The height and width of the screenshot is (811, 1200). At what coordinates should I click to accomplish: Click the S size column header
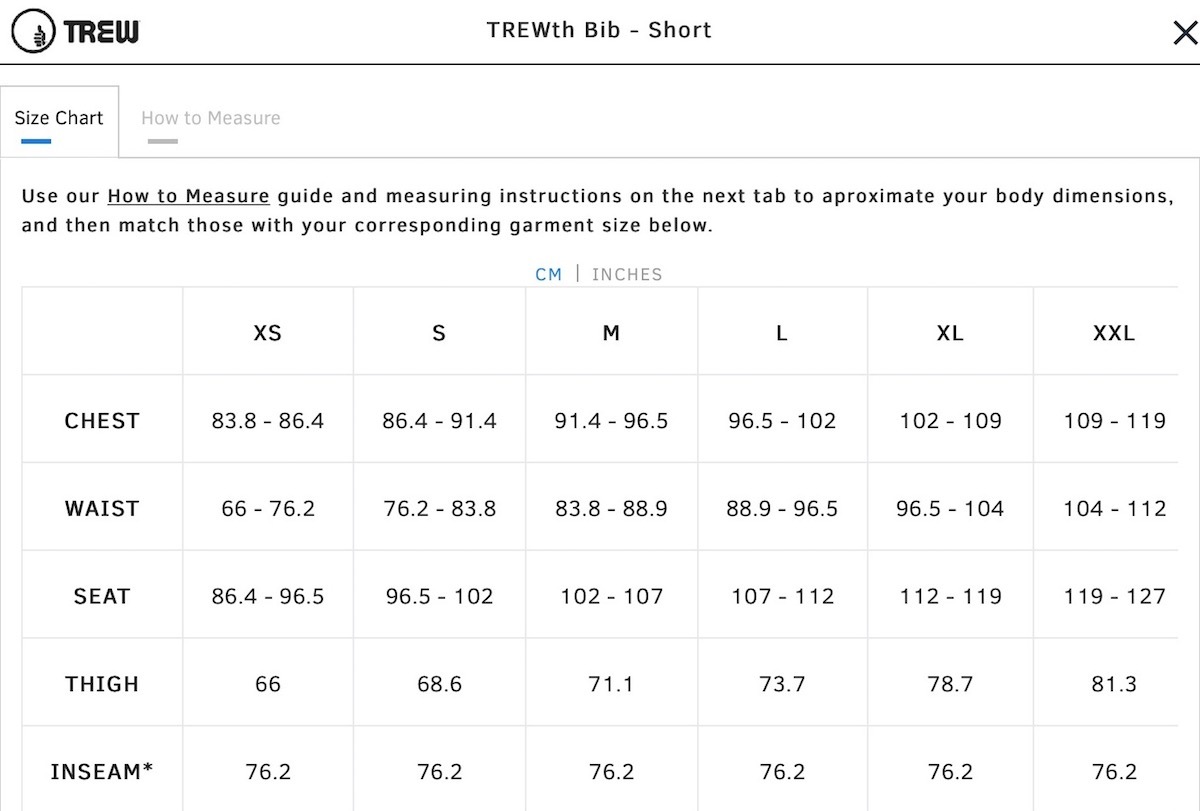coord(439,333)
